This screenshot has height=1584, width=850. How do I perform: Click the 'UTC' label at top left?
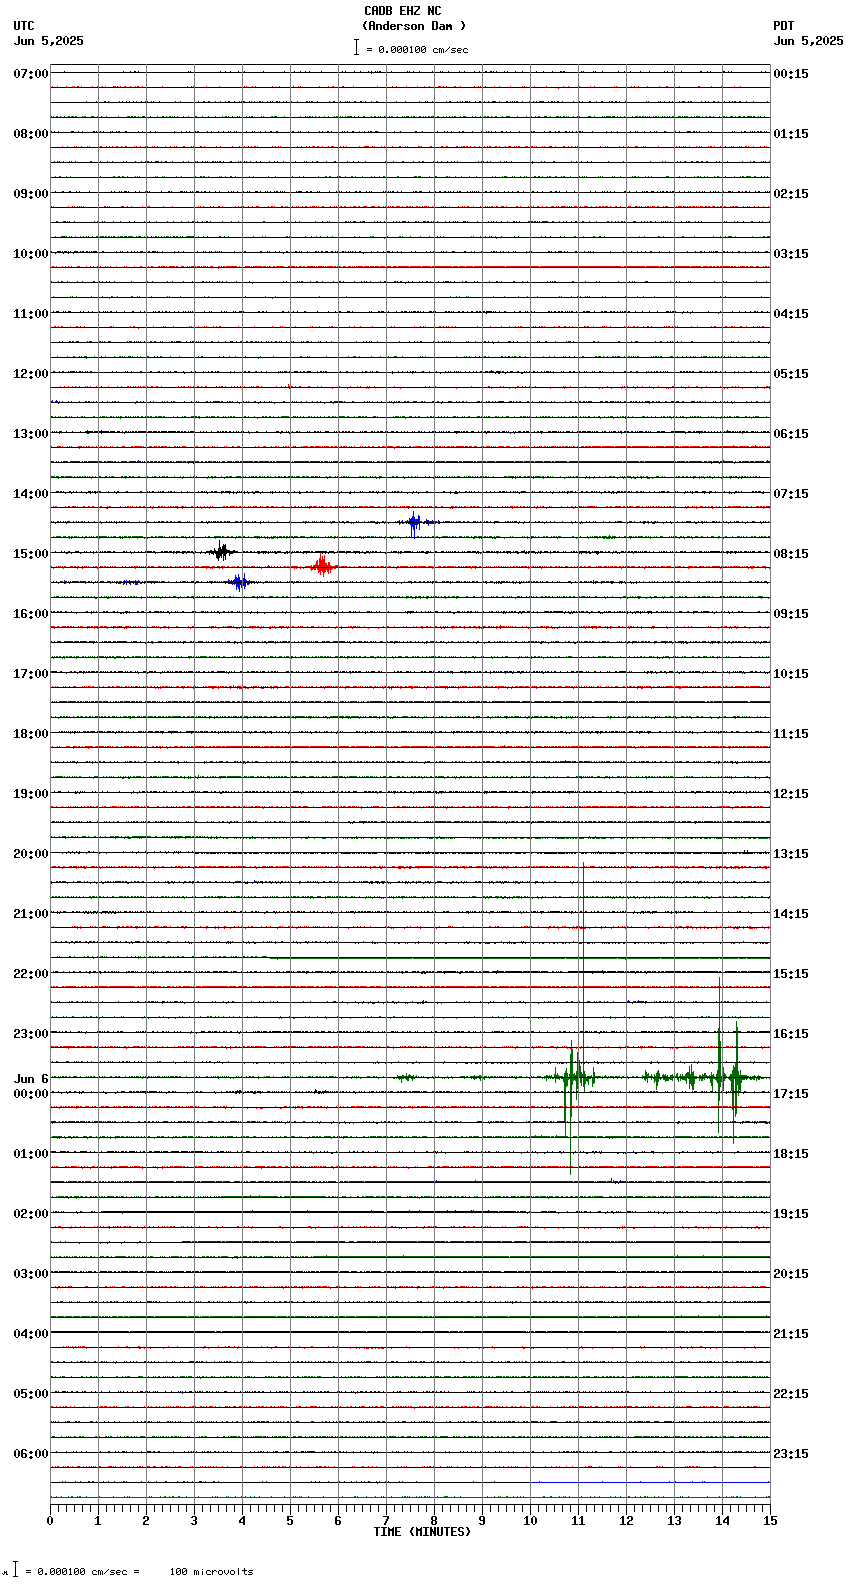point(24,26)
